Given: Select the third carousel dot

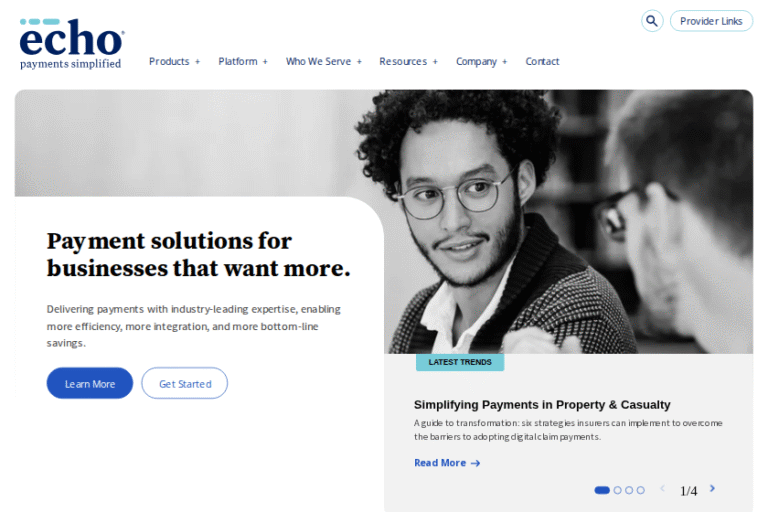Looking at the screenshot, I should pos(629,490).
